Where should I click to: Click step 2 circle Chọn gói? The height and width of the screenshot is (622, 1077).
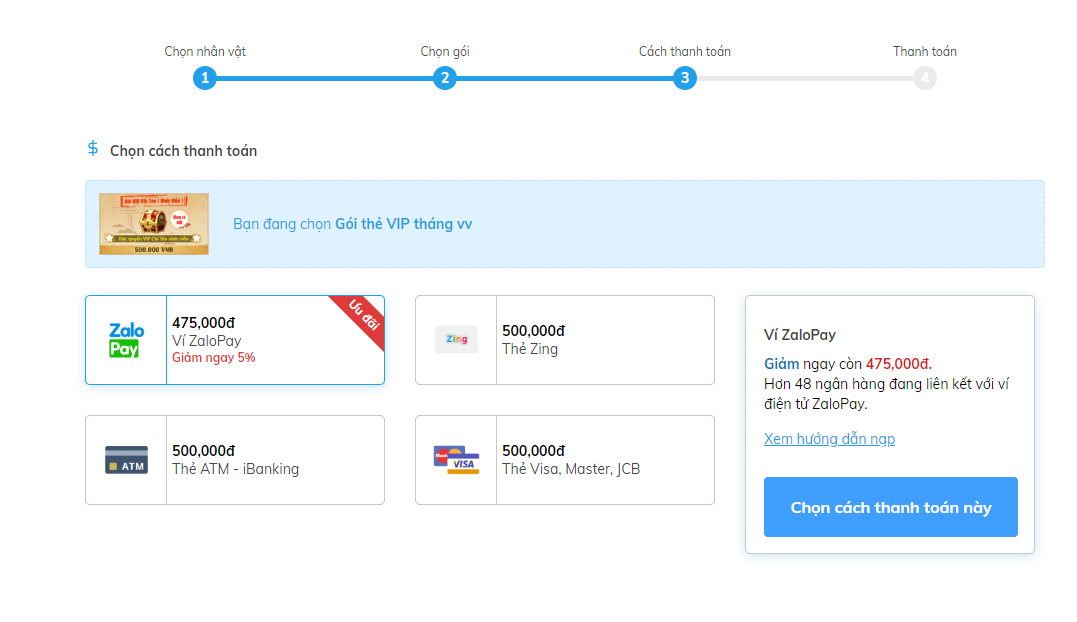(x=445, y=78)
